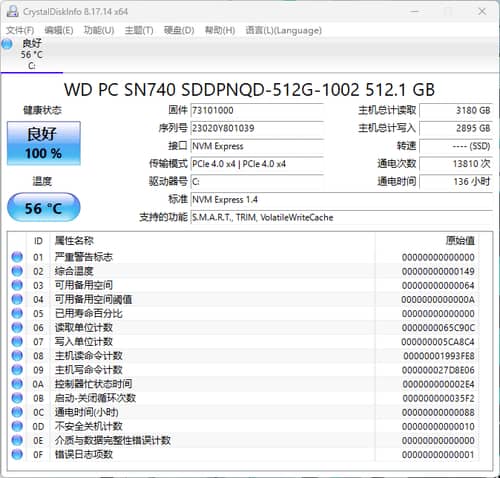Image resolution: width=500 pixels, height=478 pixels.
Task: Click status orb beside 主机读命令计数 row
Action: [17, 356]
